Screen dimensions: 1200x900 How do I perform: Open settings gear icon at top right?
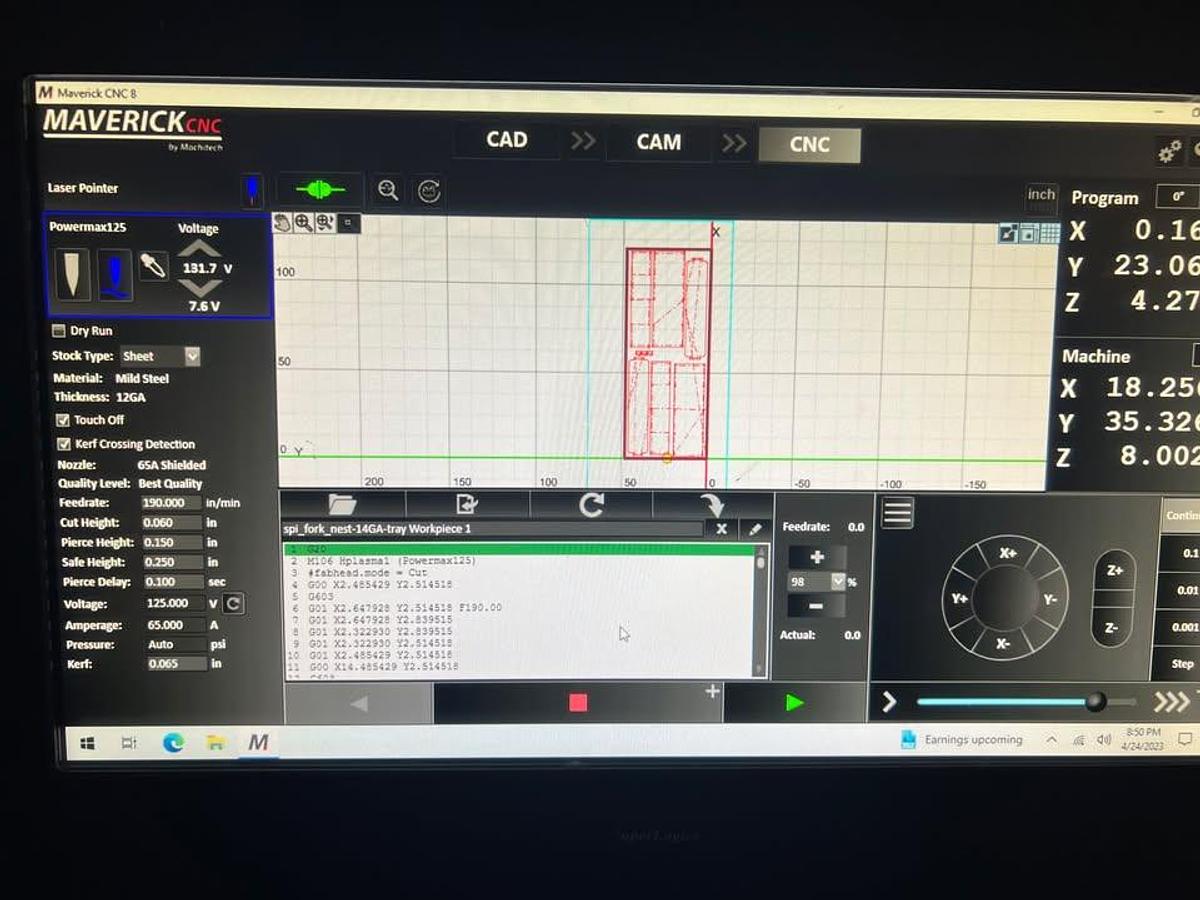(x=1169, y=152)
